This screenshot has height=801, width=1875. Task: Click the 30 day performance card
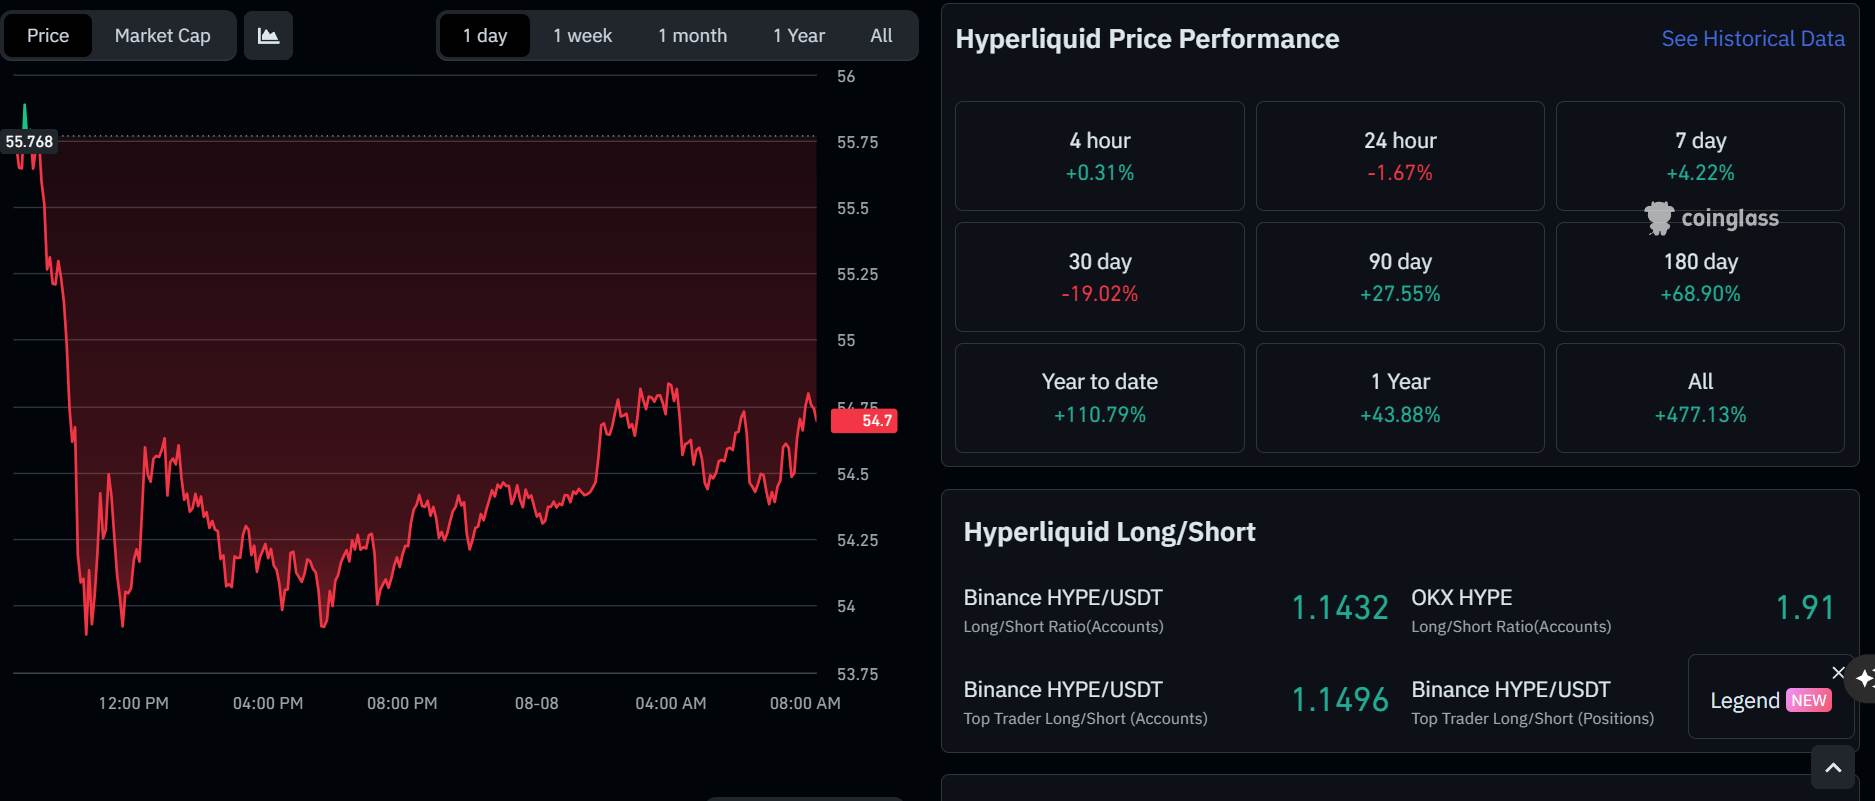pos(1100,277)
